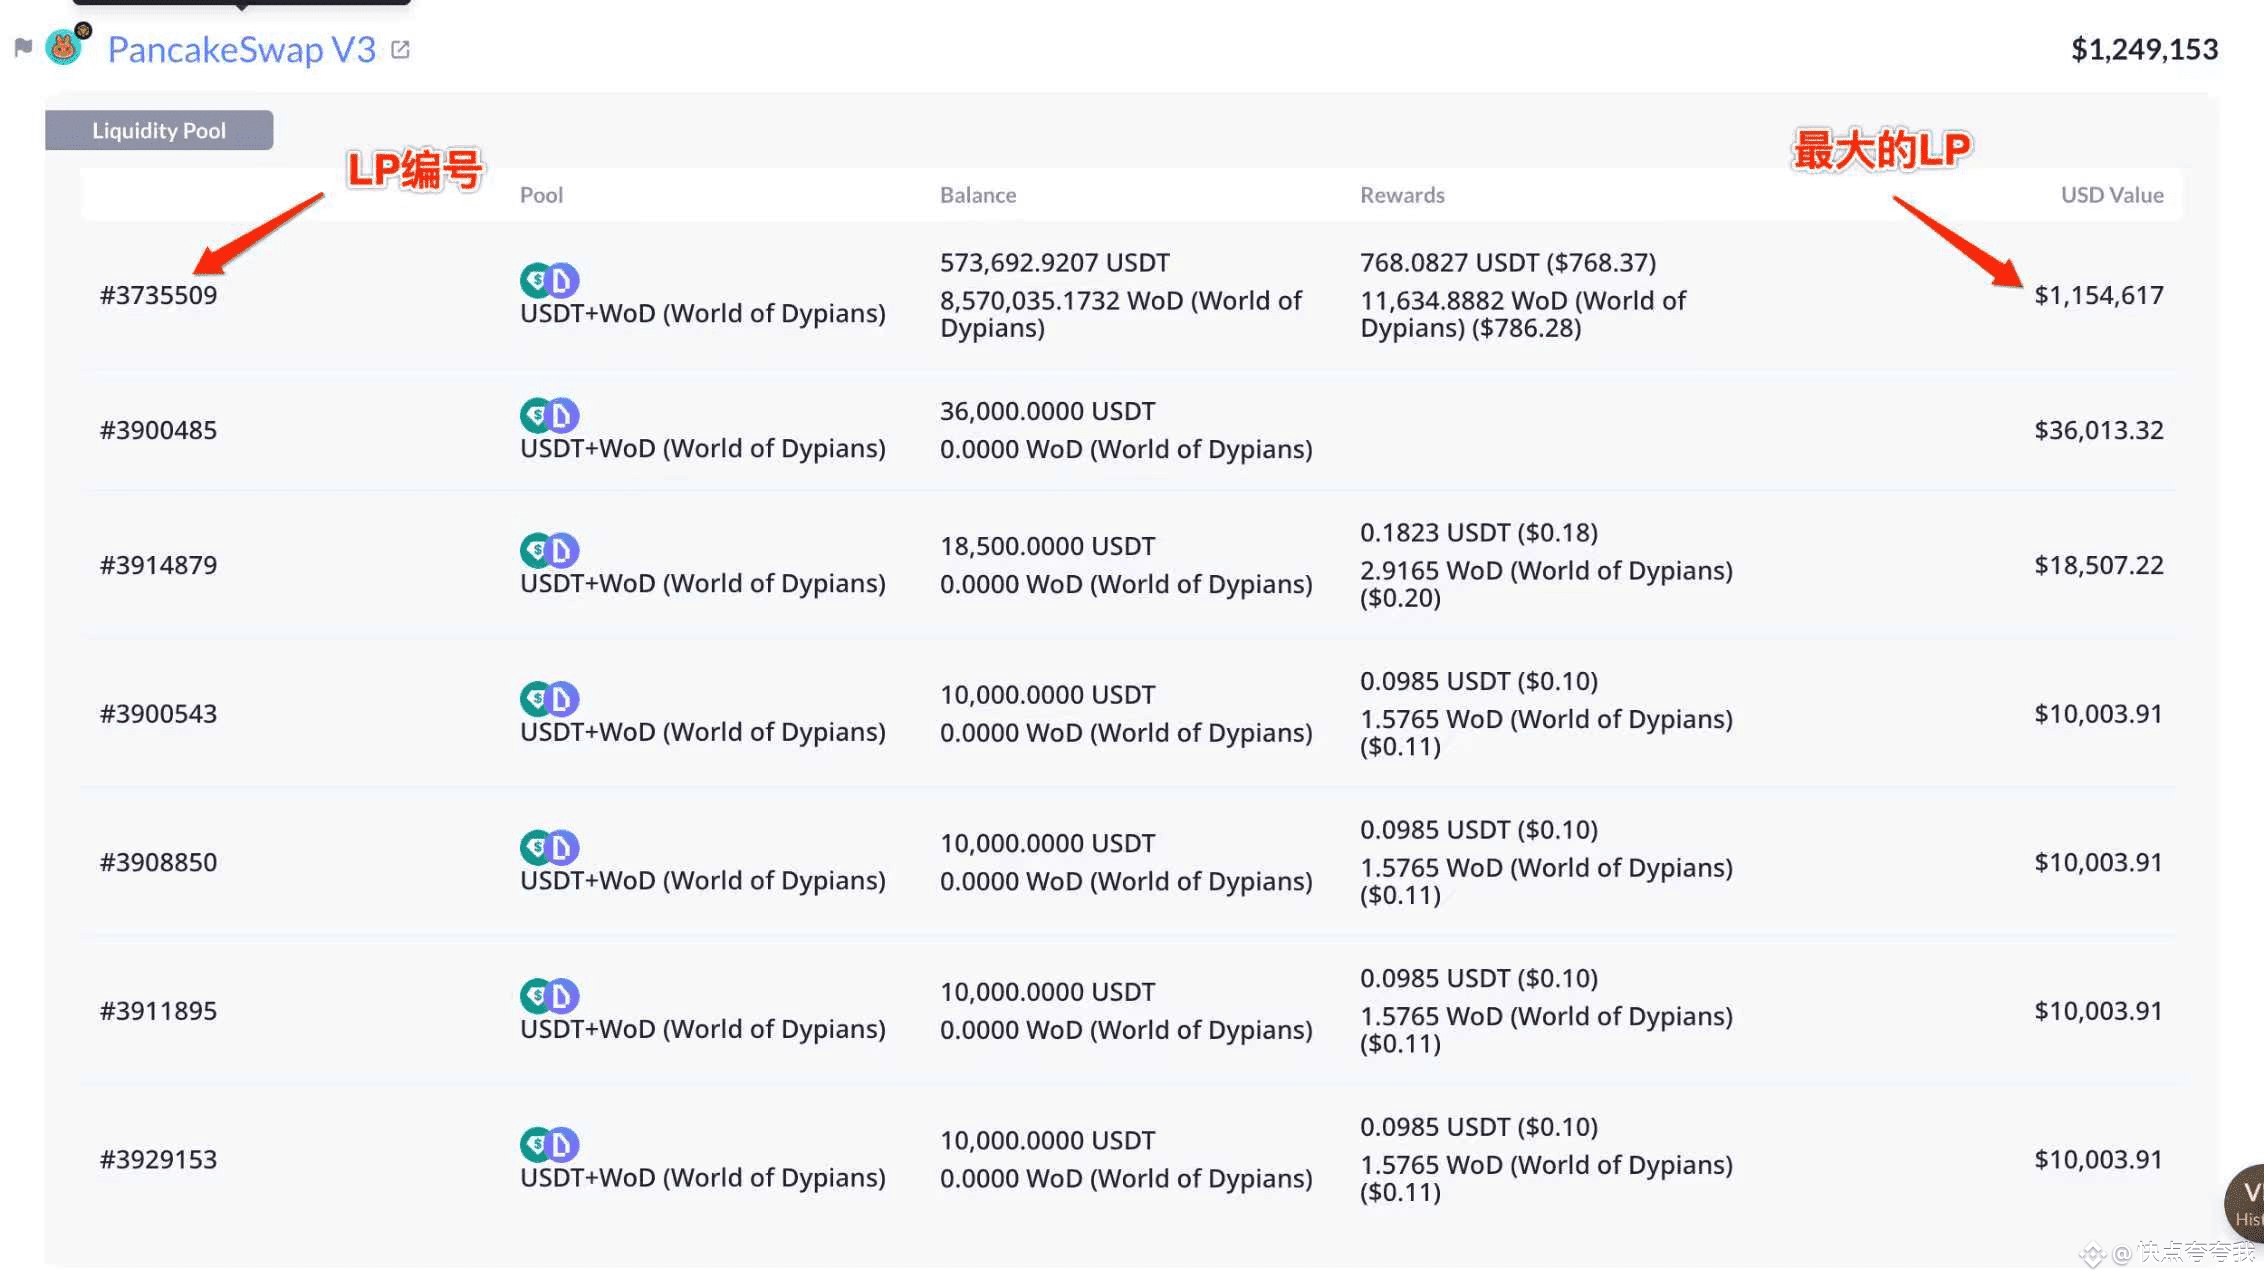Viewport: 2264px width, 1280px height.
Task: Click the $1,154,617 USD value
Action: [x=2098, y=295]
